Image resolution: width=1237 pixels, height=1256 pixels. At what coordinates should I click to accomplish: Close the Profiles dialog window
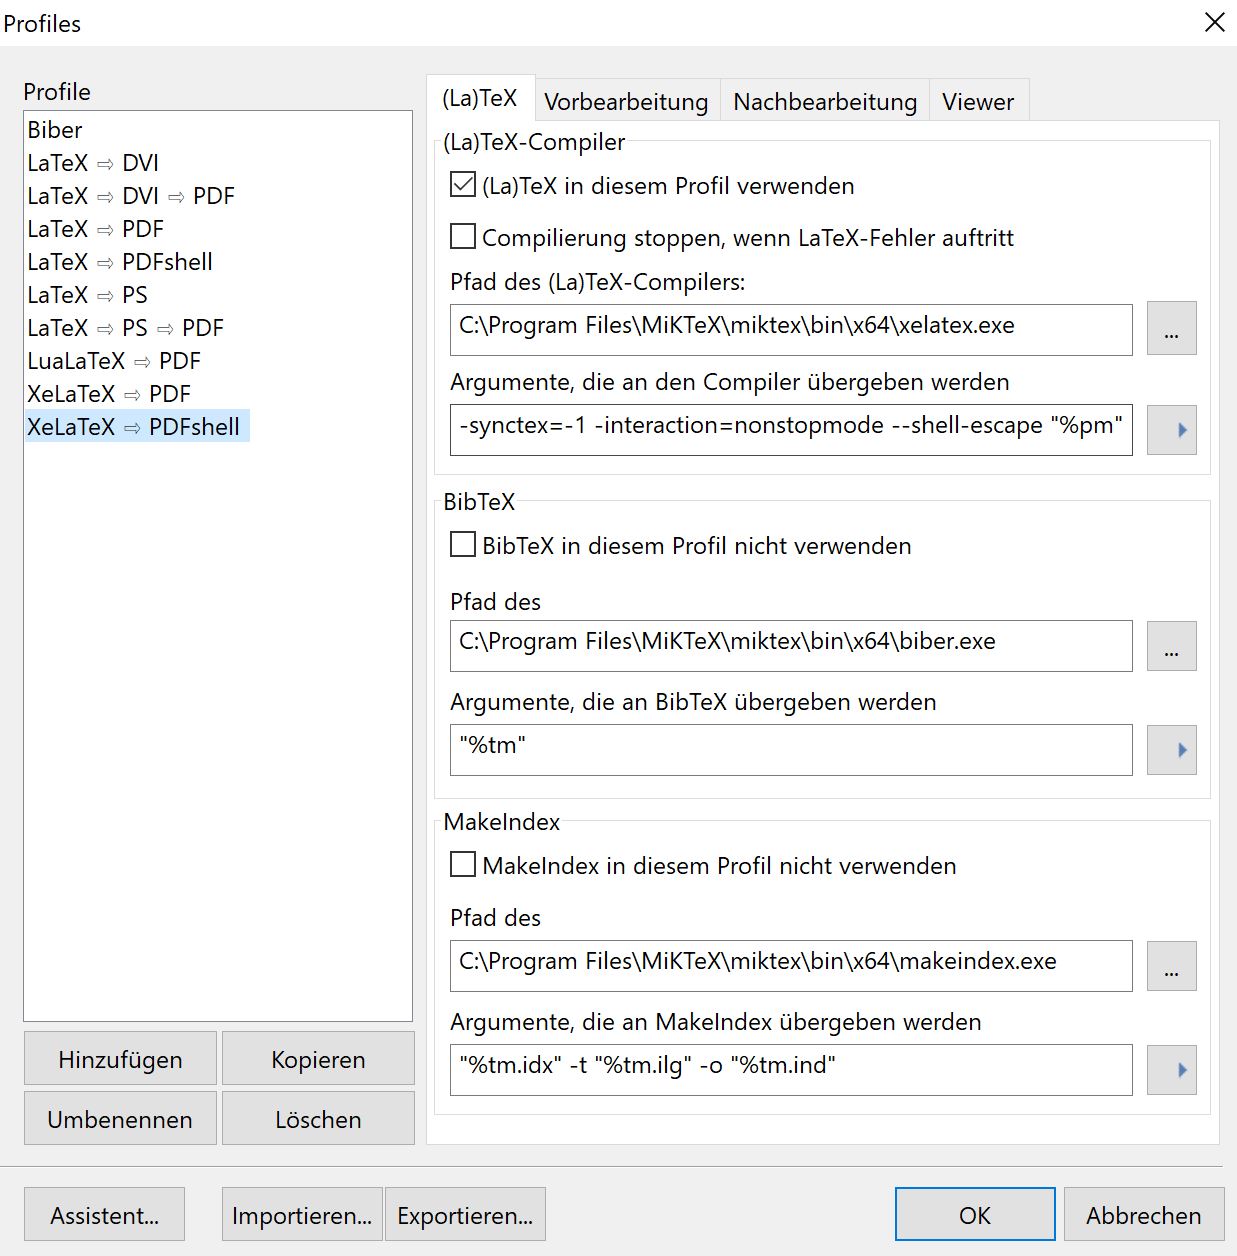click(1214, 22)
